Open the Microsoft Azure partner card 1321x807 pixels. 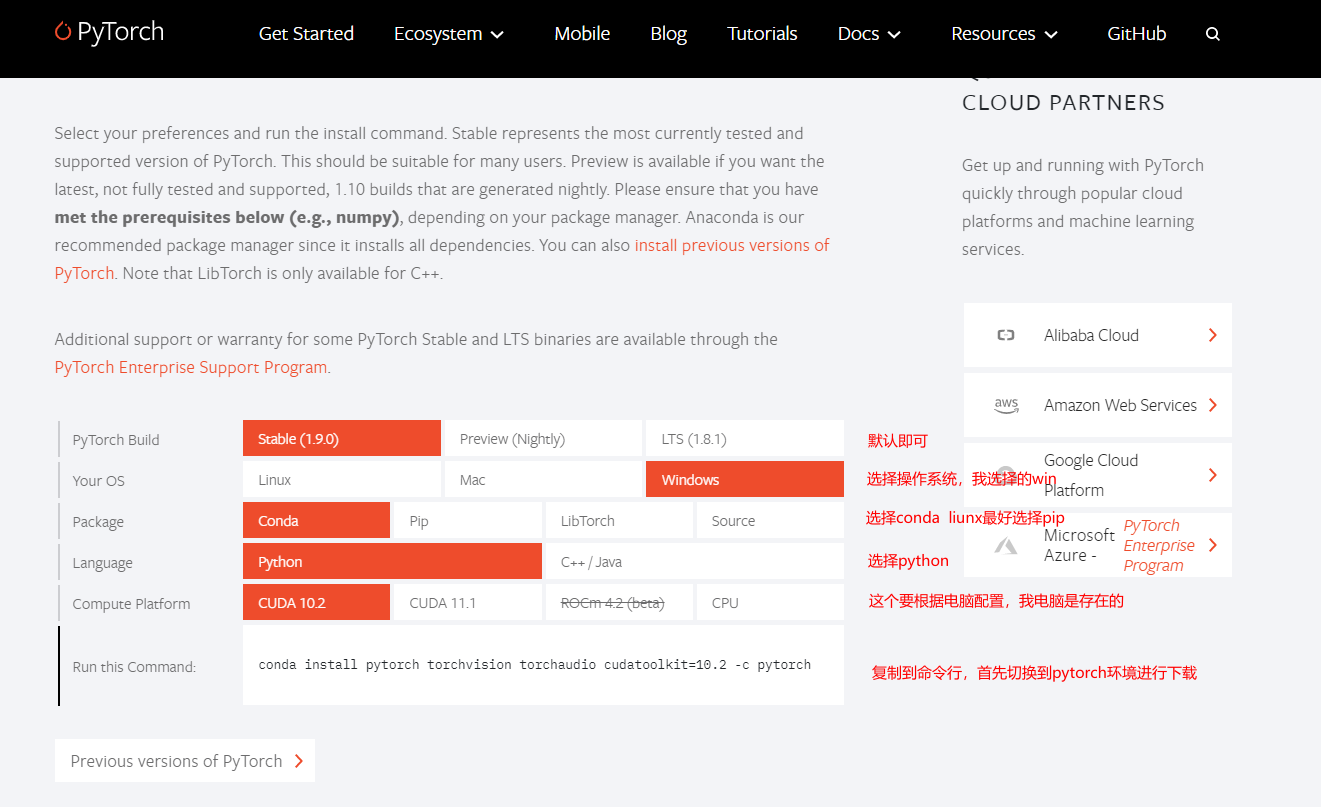(1098, 545)
